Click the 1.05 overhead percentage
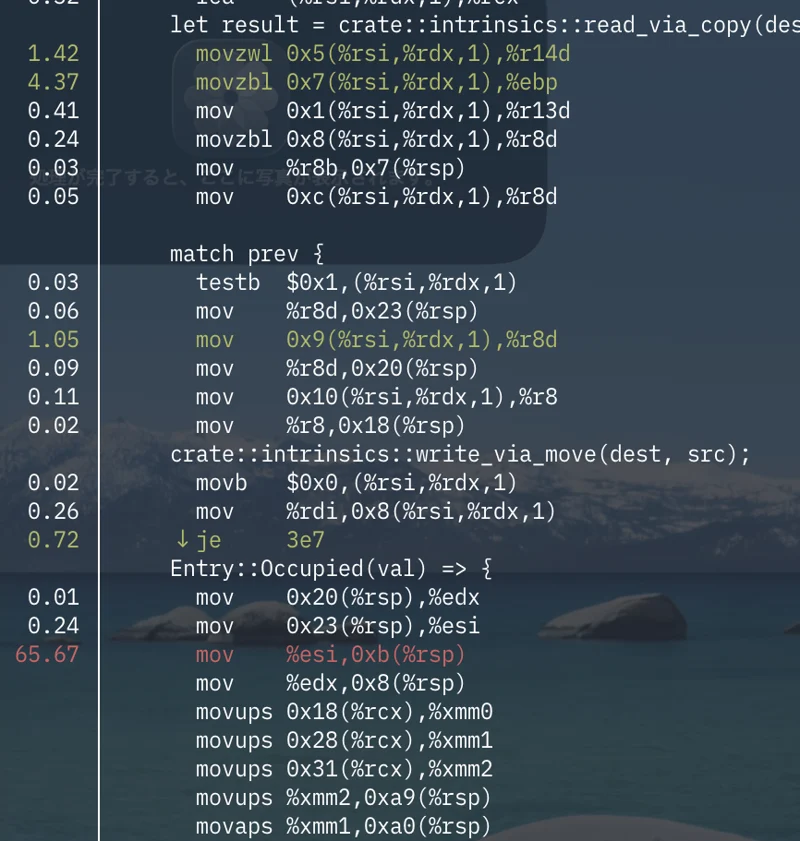 (x=53, y=340)
